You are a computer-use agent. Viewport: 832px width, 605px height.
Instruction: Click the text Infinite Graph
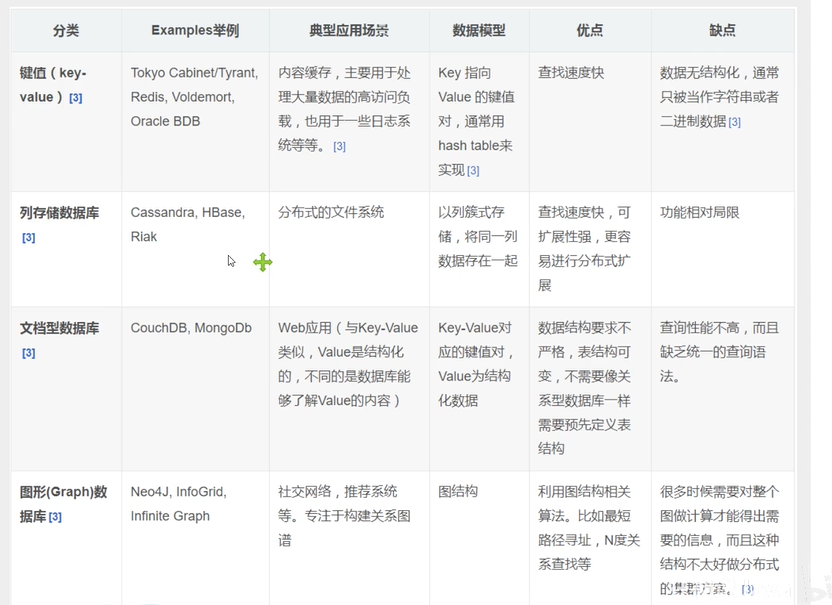(170, 516)
